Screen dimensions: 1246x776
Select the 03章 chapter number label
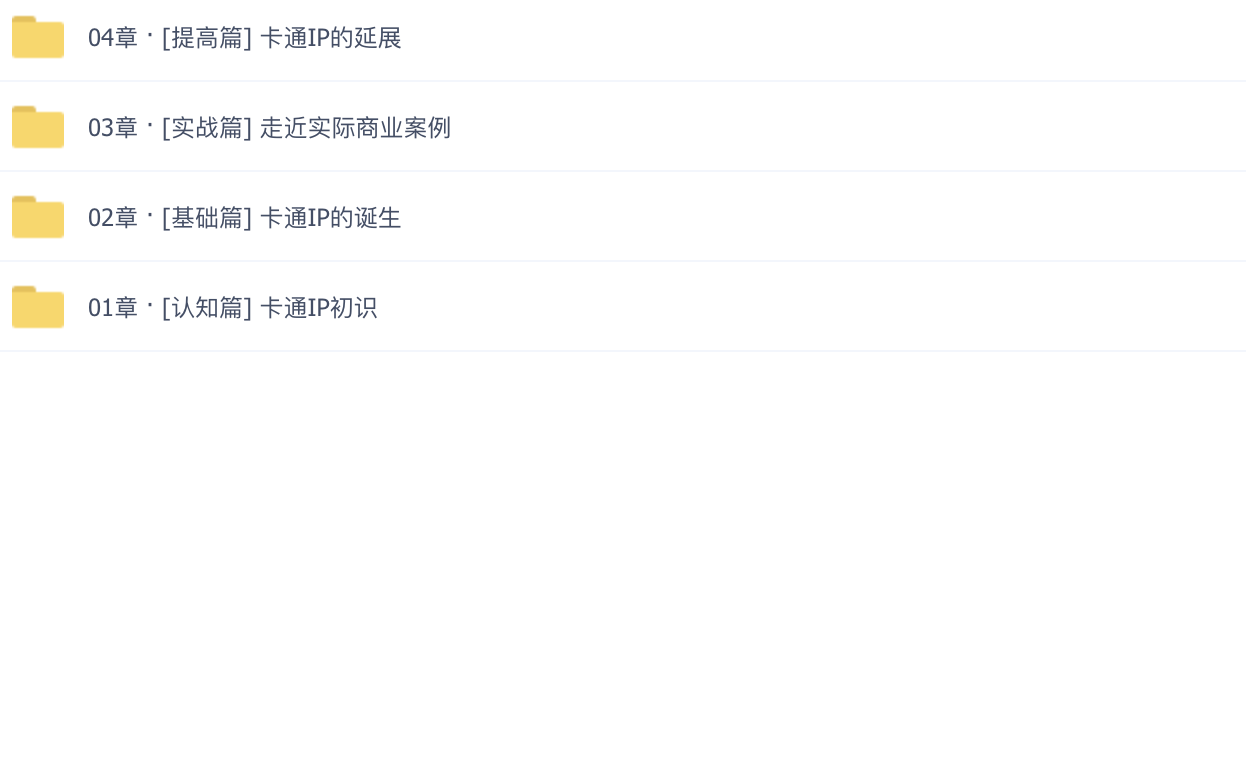(112, 128)
